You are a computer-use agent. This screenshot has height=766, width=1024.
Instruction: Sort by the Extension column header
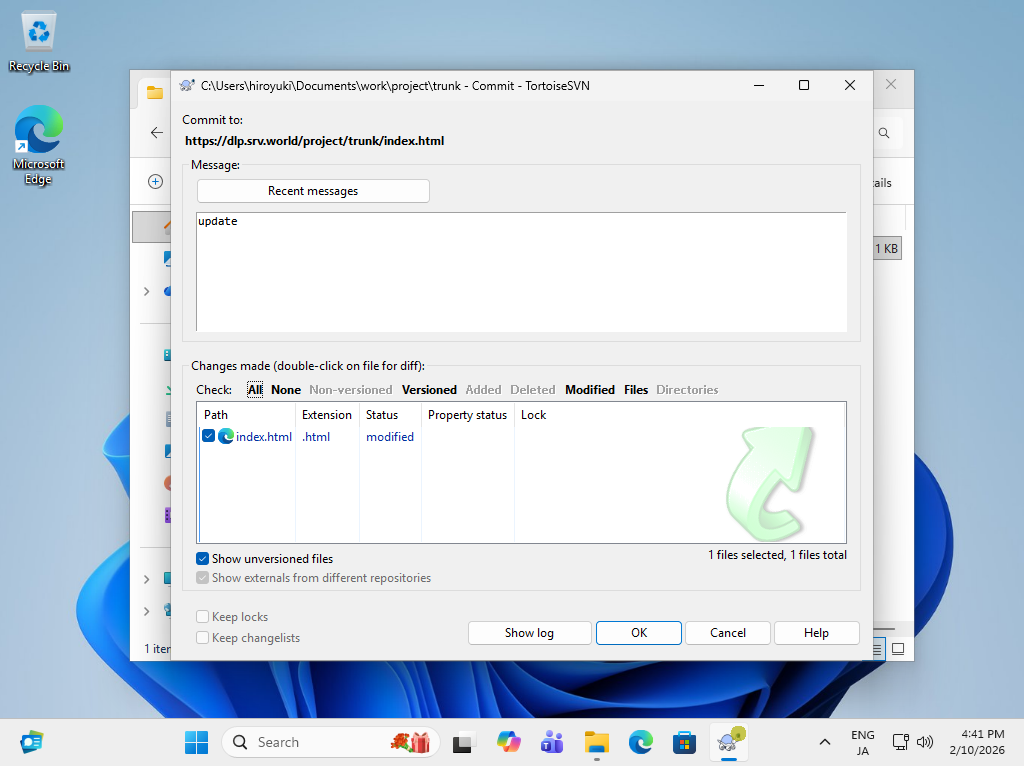tap(327, 415)
